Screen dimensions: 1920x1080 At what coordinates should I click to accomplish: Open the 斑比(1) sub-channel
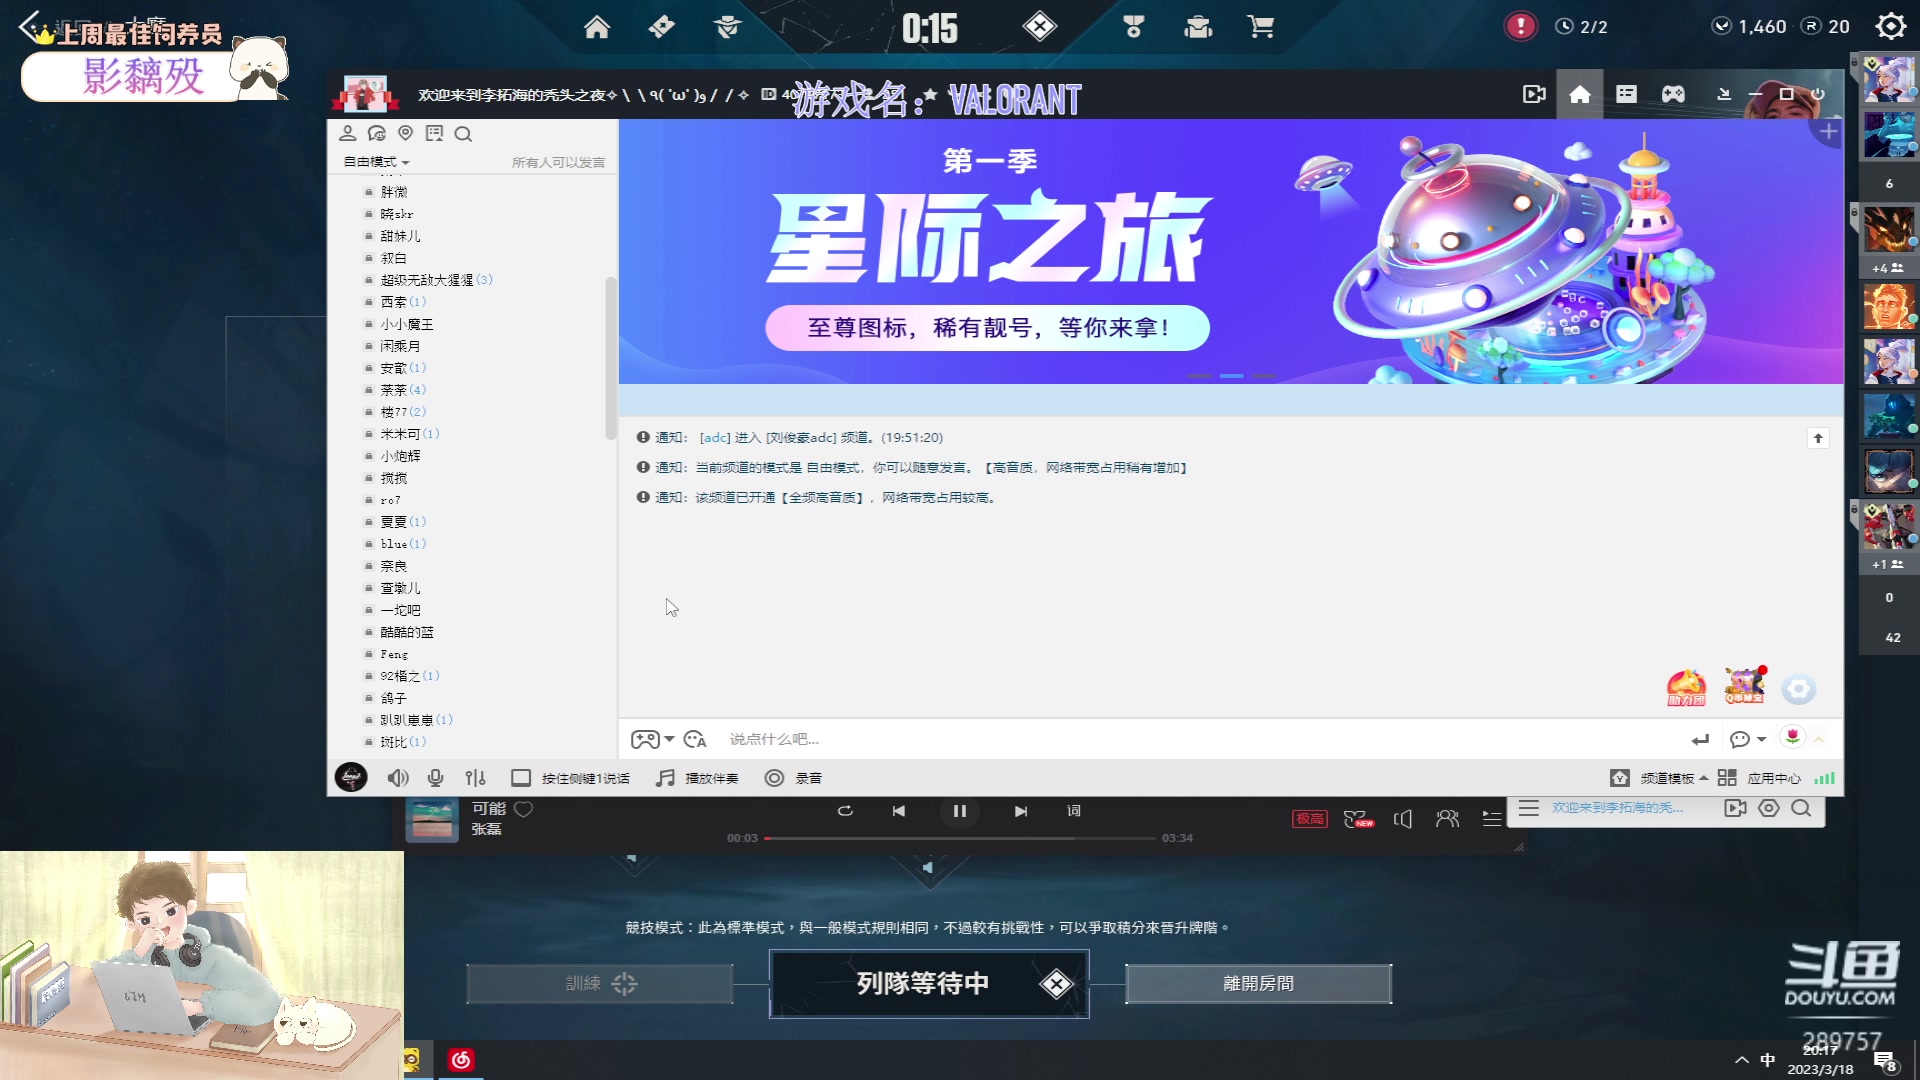403,742
